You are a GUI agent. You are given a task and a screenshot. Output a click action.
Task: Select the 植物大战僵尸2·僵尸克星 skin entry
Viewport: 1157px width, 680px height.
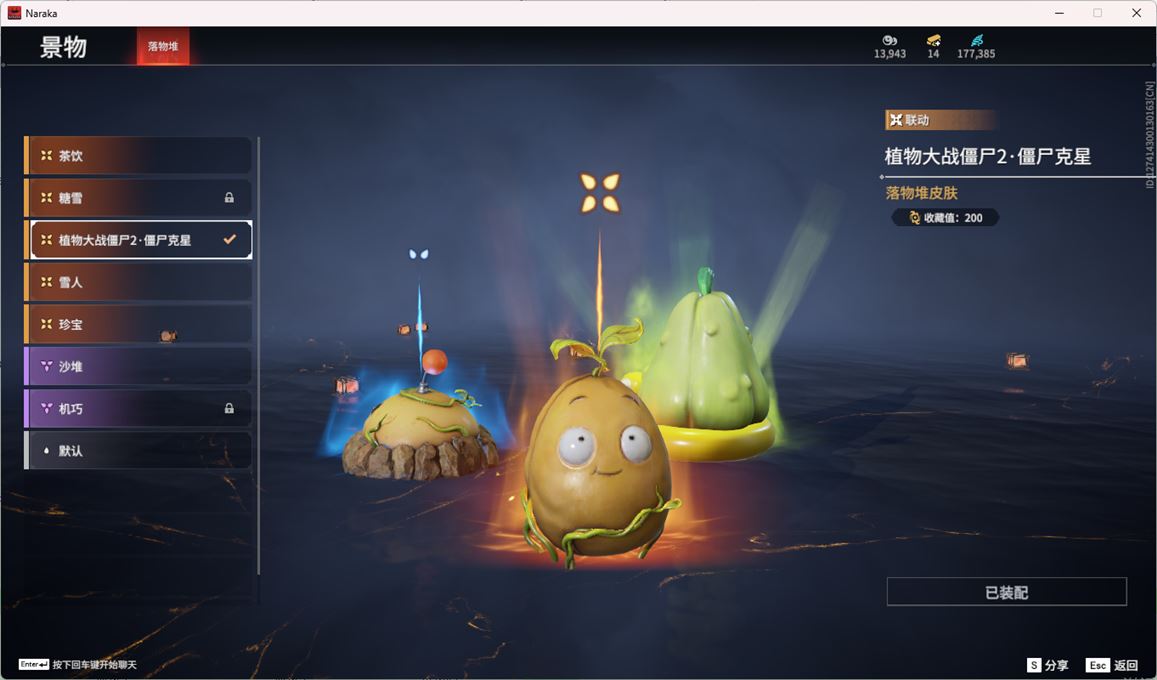point(138,240)
